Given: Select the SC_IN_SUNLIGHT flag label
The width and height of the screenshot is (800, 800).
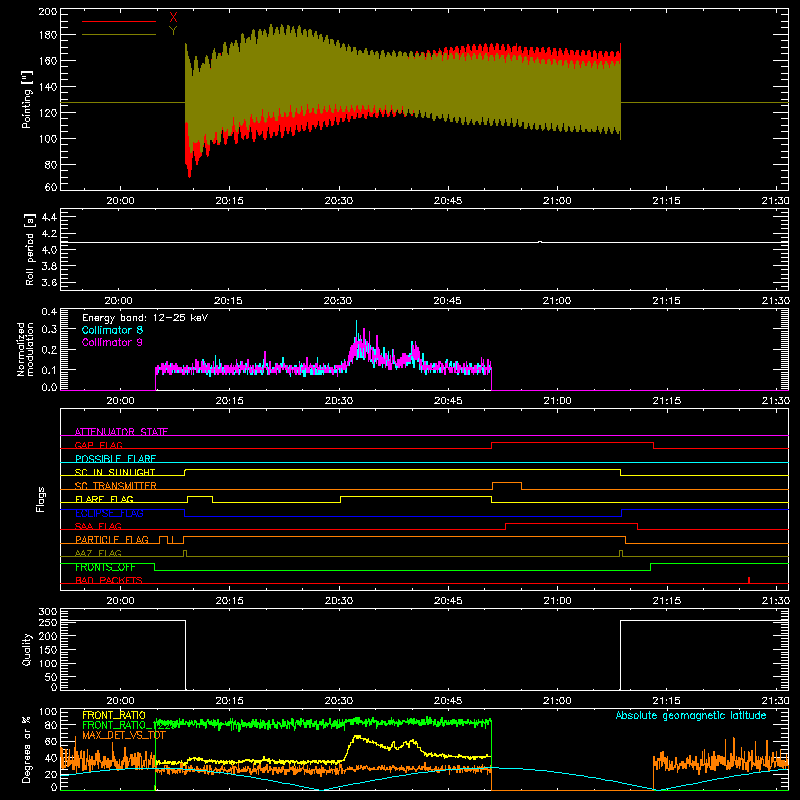Looking at the screenshot, I should 115,472.
